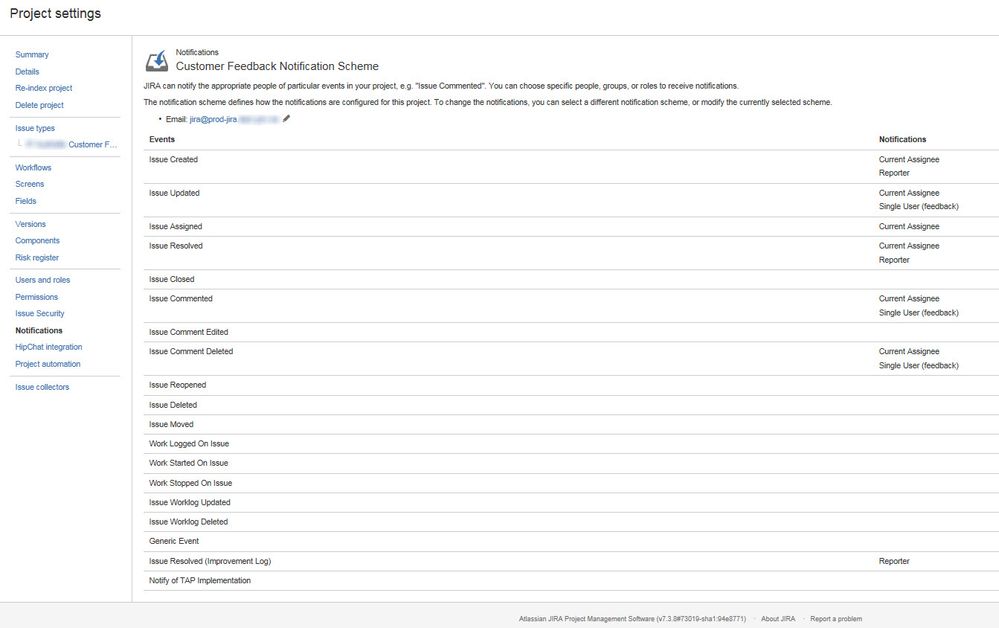Screen dimensions: 999x628
Task: Click Report a problem in the footer
Action: coord(836,618)
